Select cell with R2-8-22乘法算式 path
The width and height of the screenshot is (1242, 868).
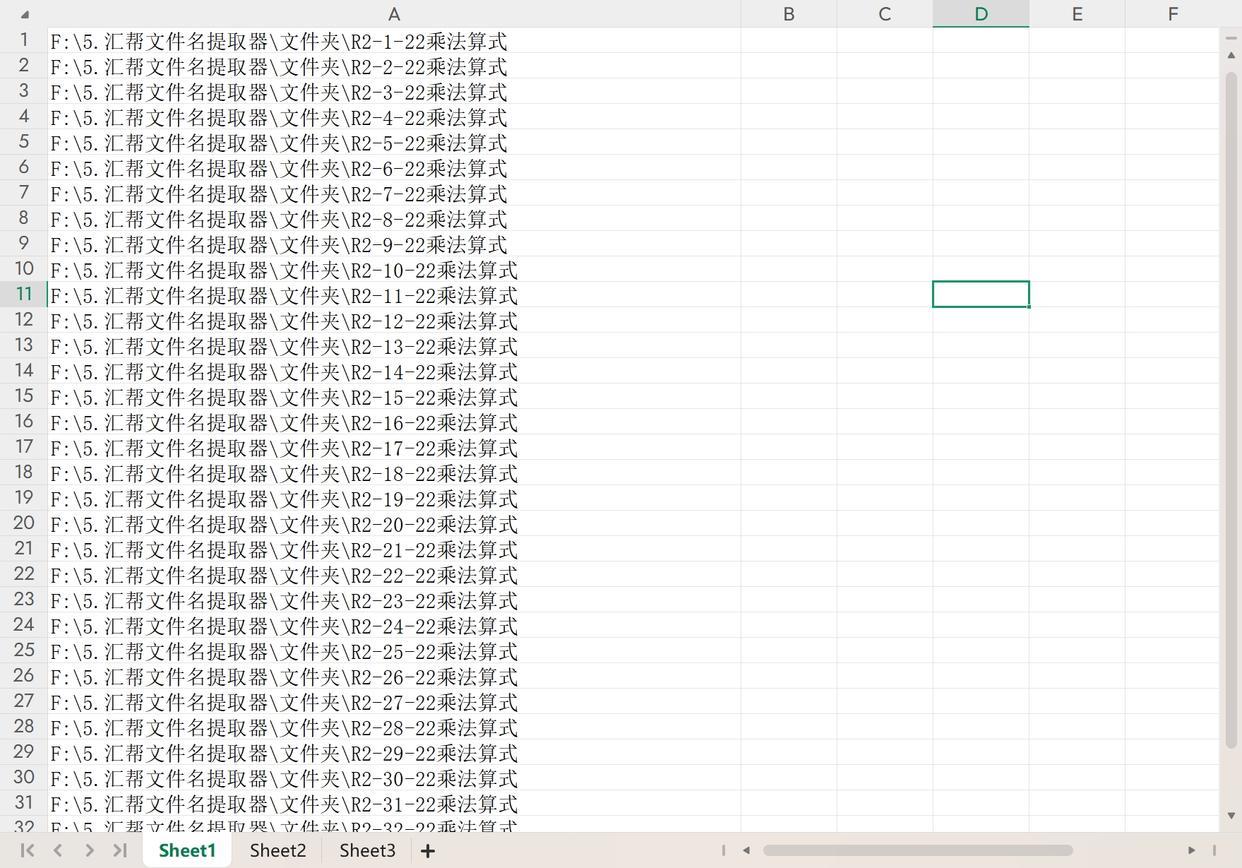(394, 218)
